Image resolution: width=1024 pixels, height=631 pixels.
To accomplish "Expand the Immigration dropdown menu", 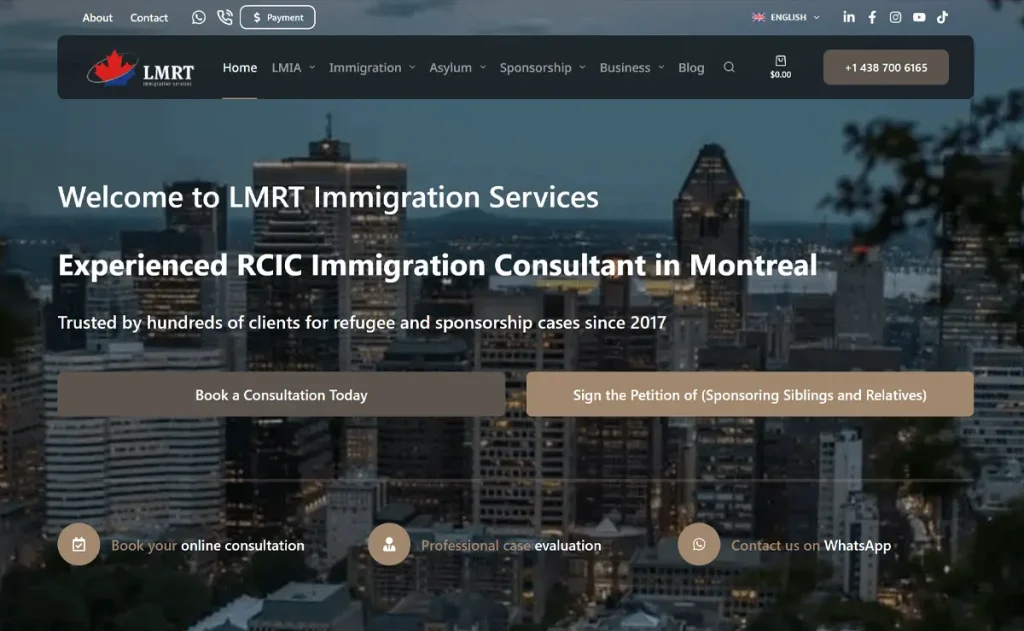I will 372,68.
